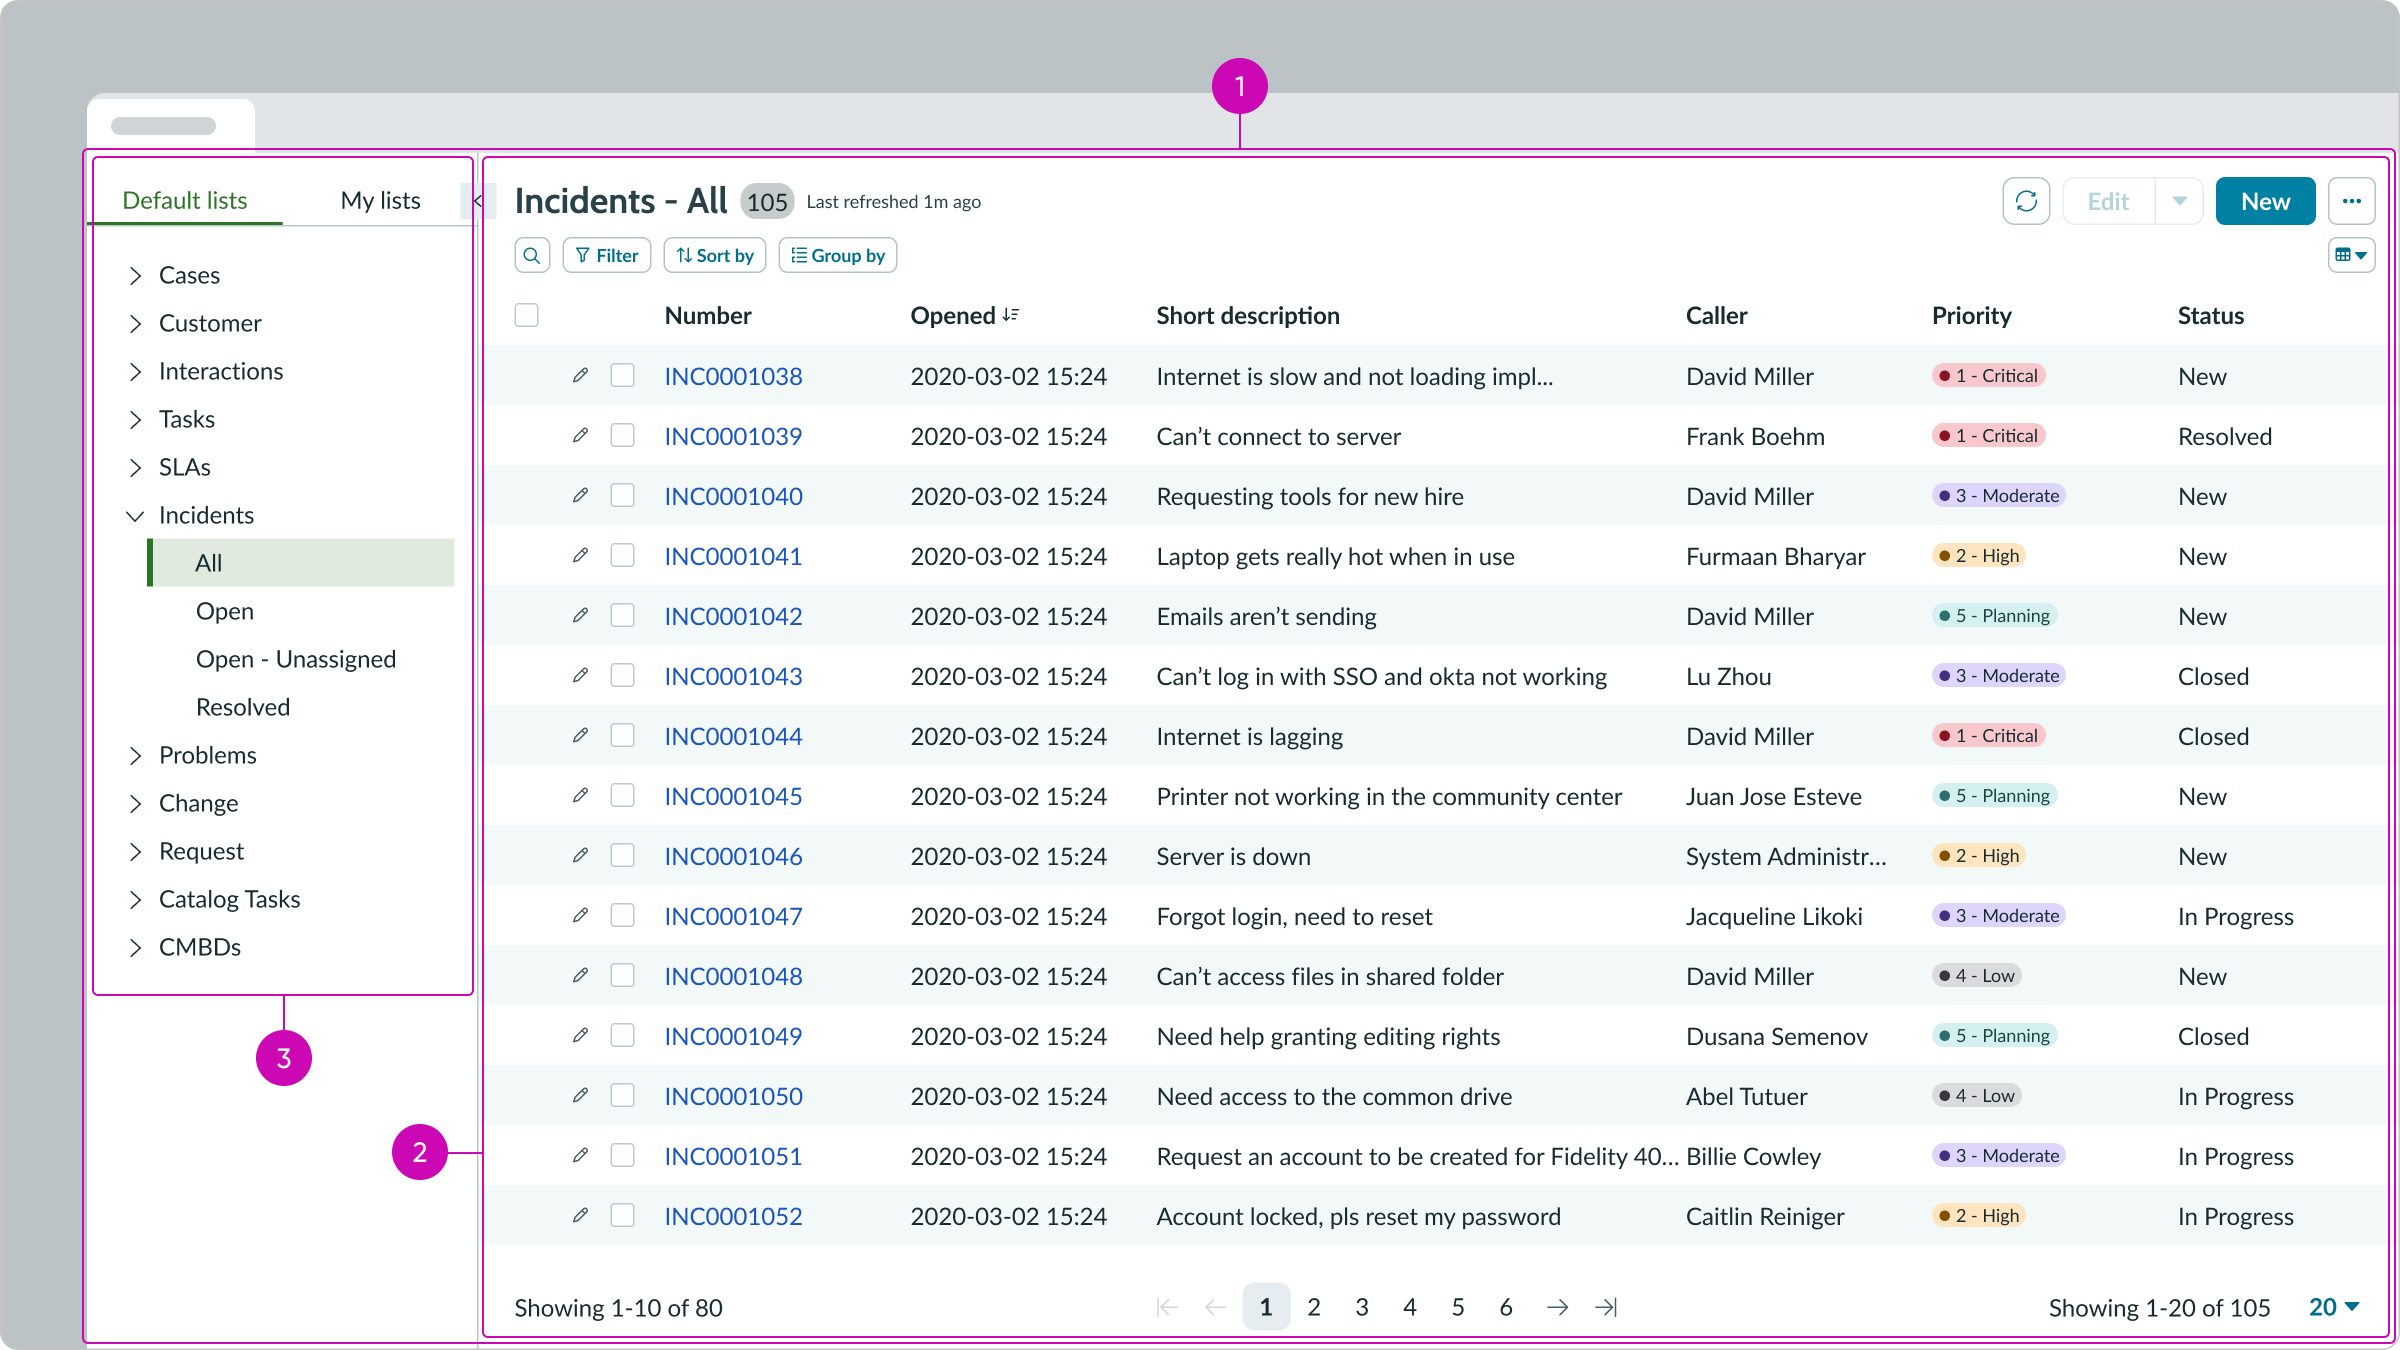The image size is (2400, 1350).
Task: Check the box for INC0001041
Action: 623,555
